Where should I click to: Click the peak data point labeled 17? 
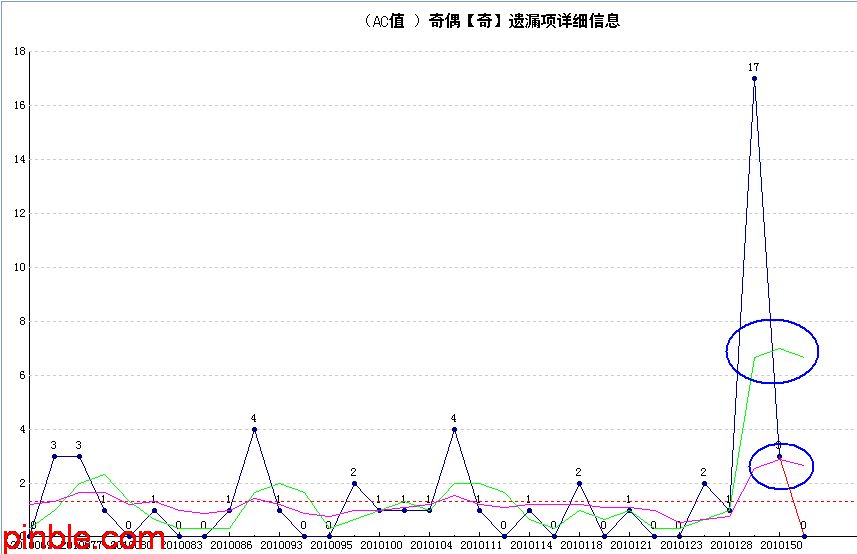(754, 78)
